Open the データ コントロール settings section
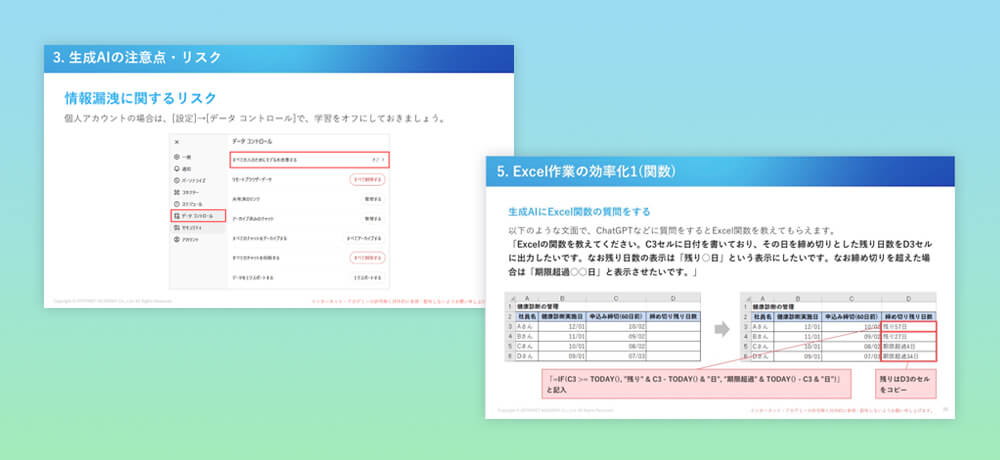Image resolution: width=1000 pixels, height=460 pixels. [x=198, y=216]
